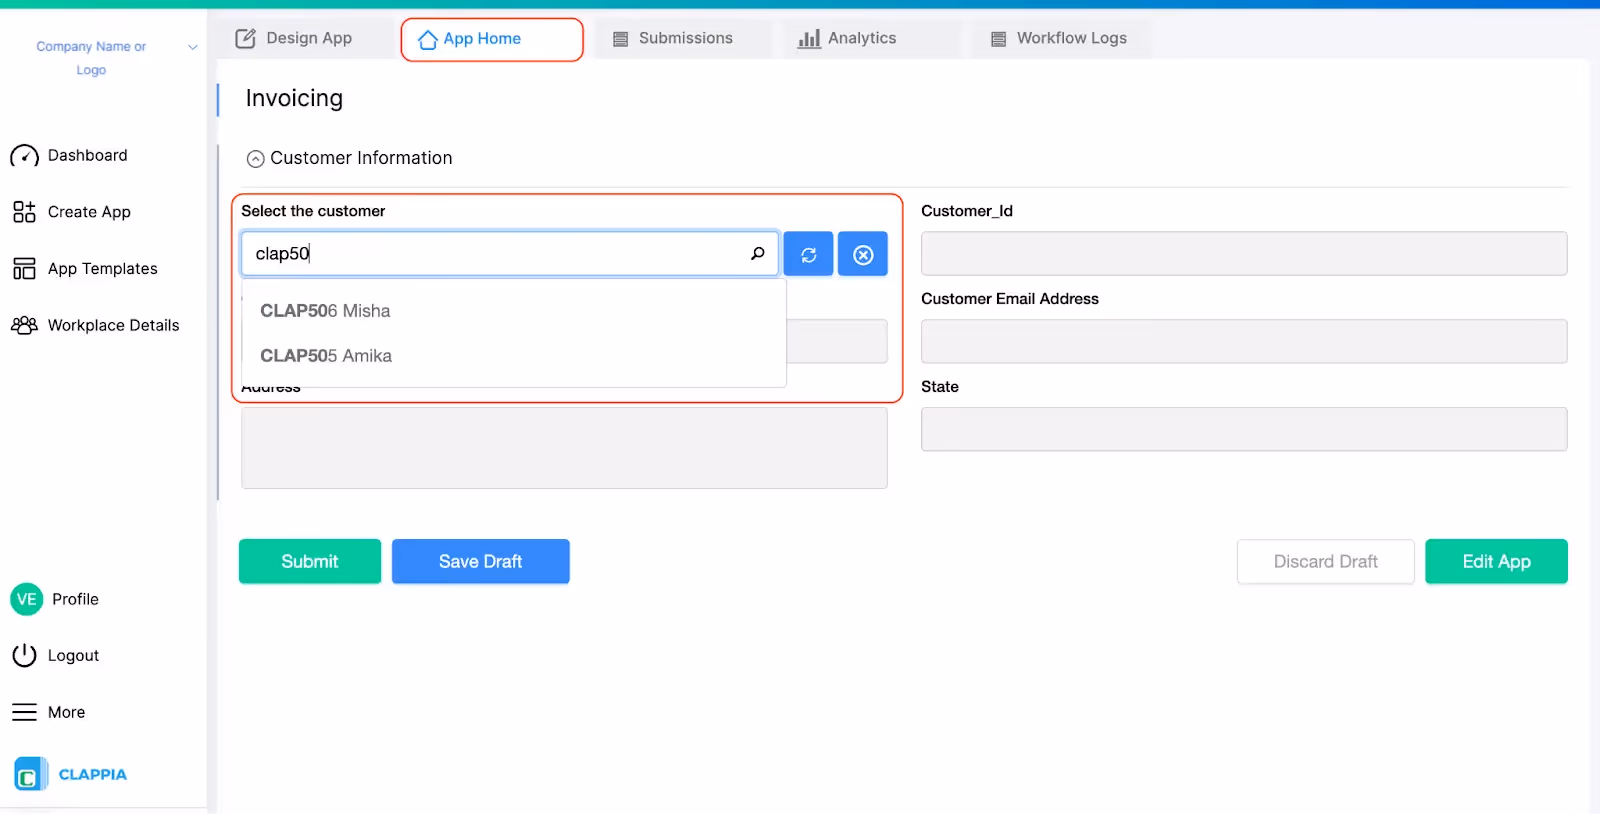Open the Submissions tab
Screen dimensions: 1600x814
(x=682, y=38)
